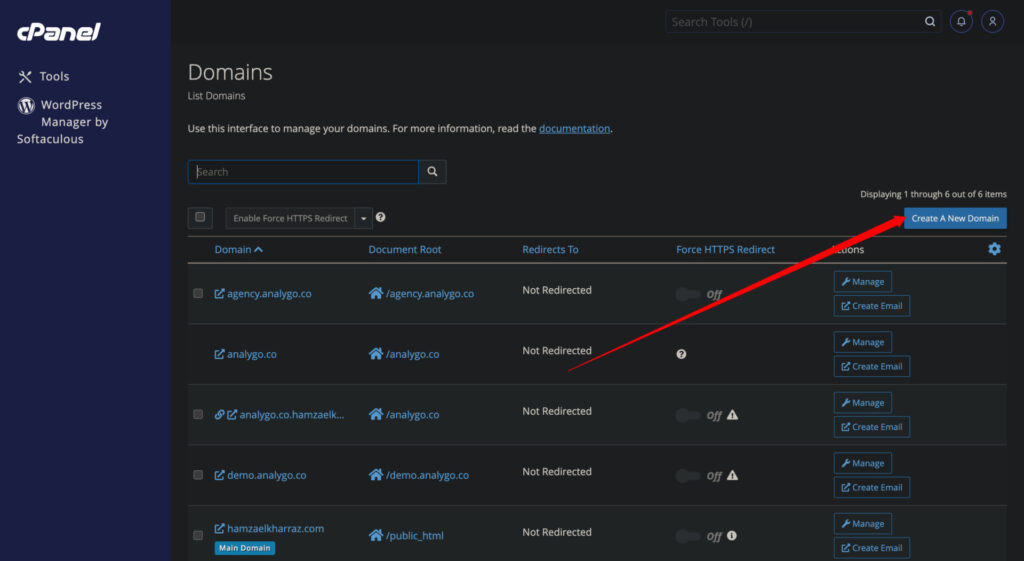Screen dimensions: 1024x561
Task: Click warning triangle icon in demo.analygo.co row
Action: tap(733, 475)
